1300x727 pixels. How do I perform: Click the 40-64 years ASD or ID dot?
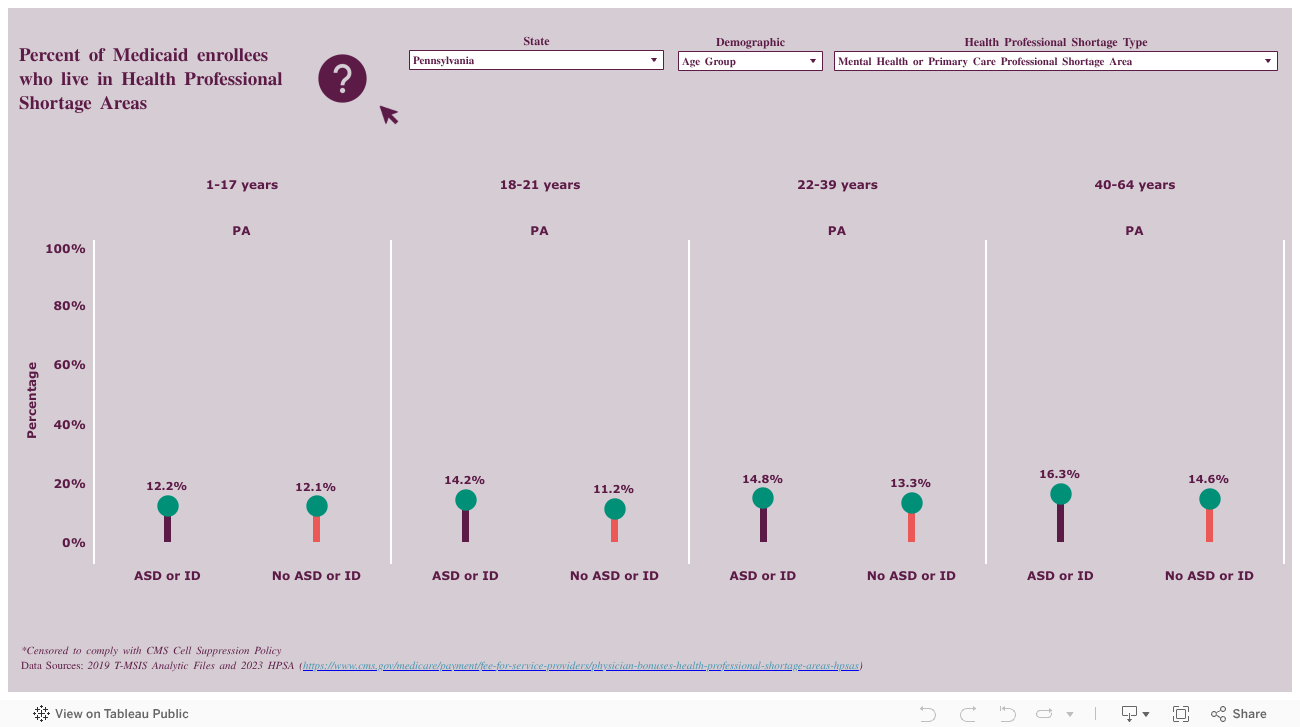point(1060,494)
